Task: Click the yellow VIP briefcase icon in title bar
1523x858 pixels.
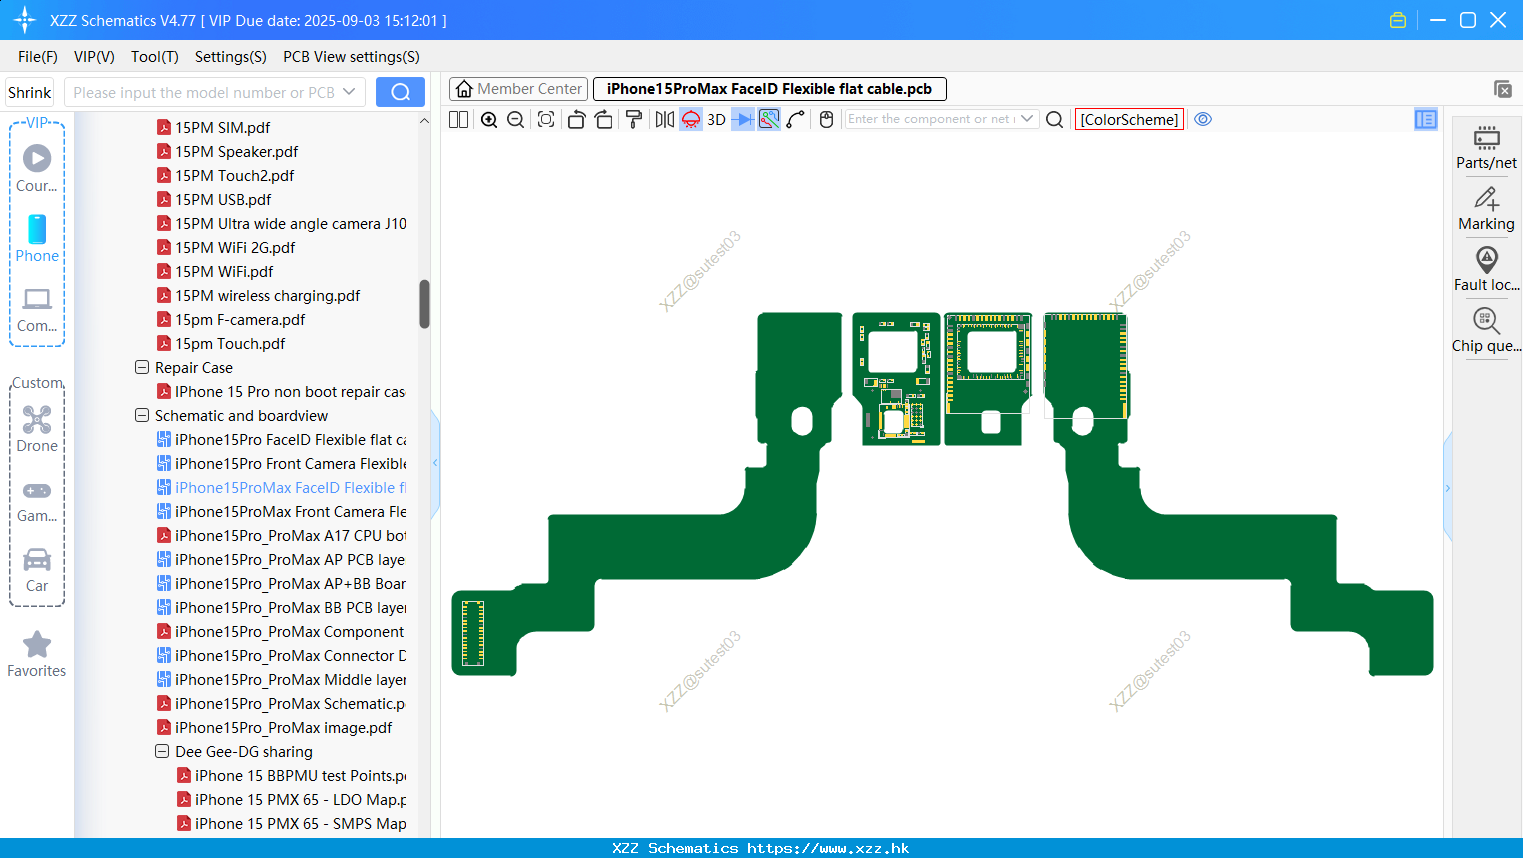Action: point(1398,20)
